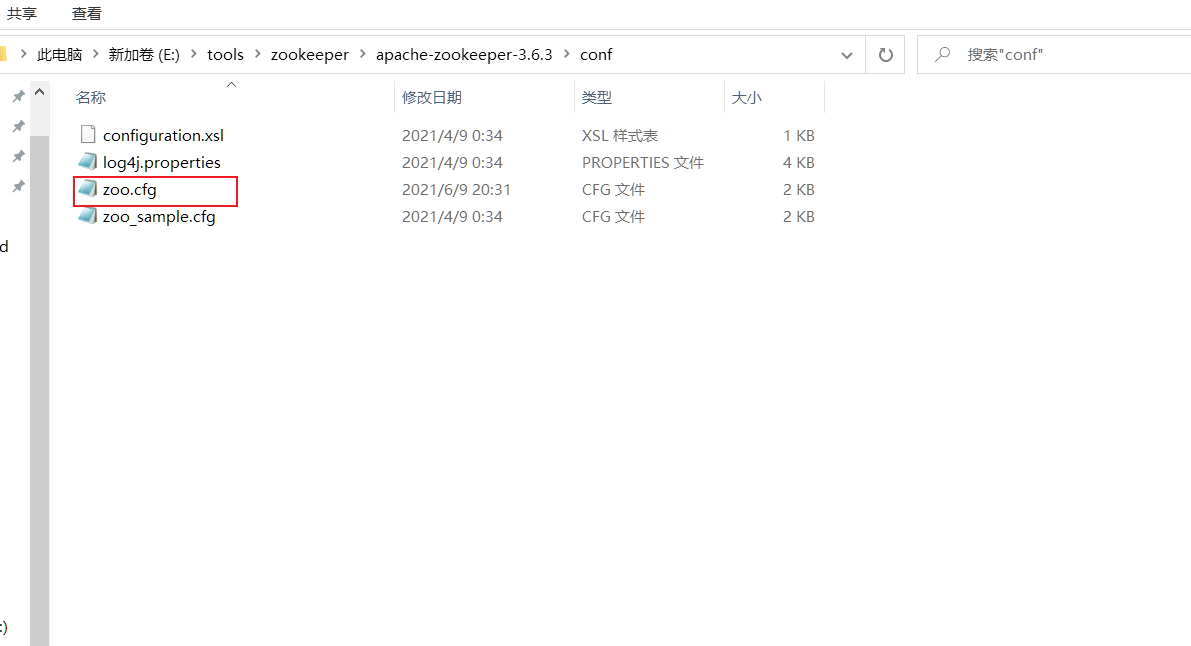This screenshot has height=646, width=1191.
Task: Open the 查看 ribbon tab
Action: (x=87, y=14)
